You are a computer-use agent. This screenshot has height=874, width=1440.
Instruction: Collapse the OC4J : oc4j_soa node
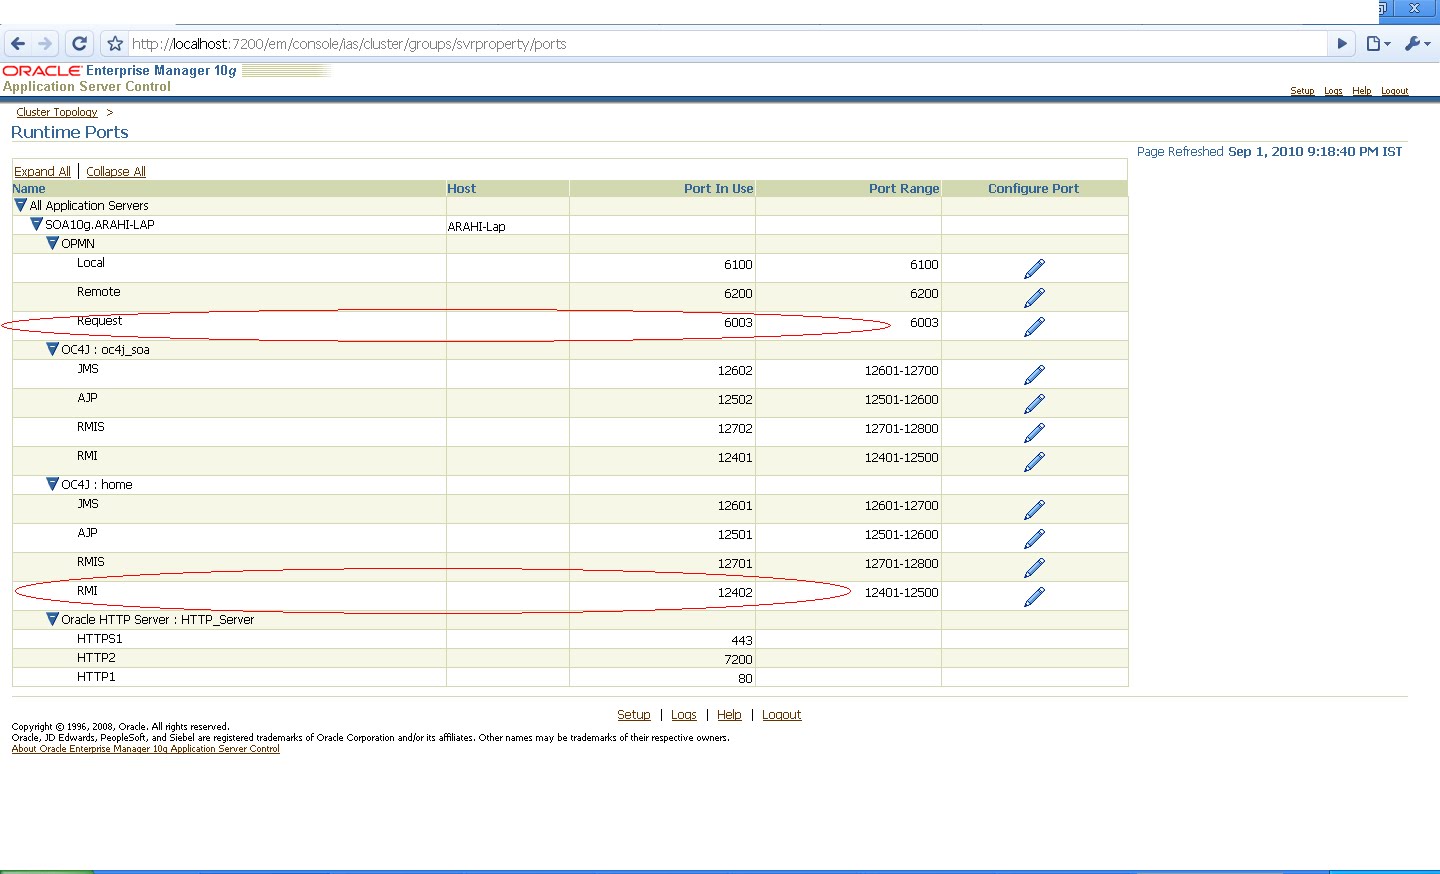click(52, 349)
